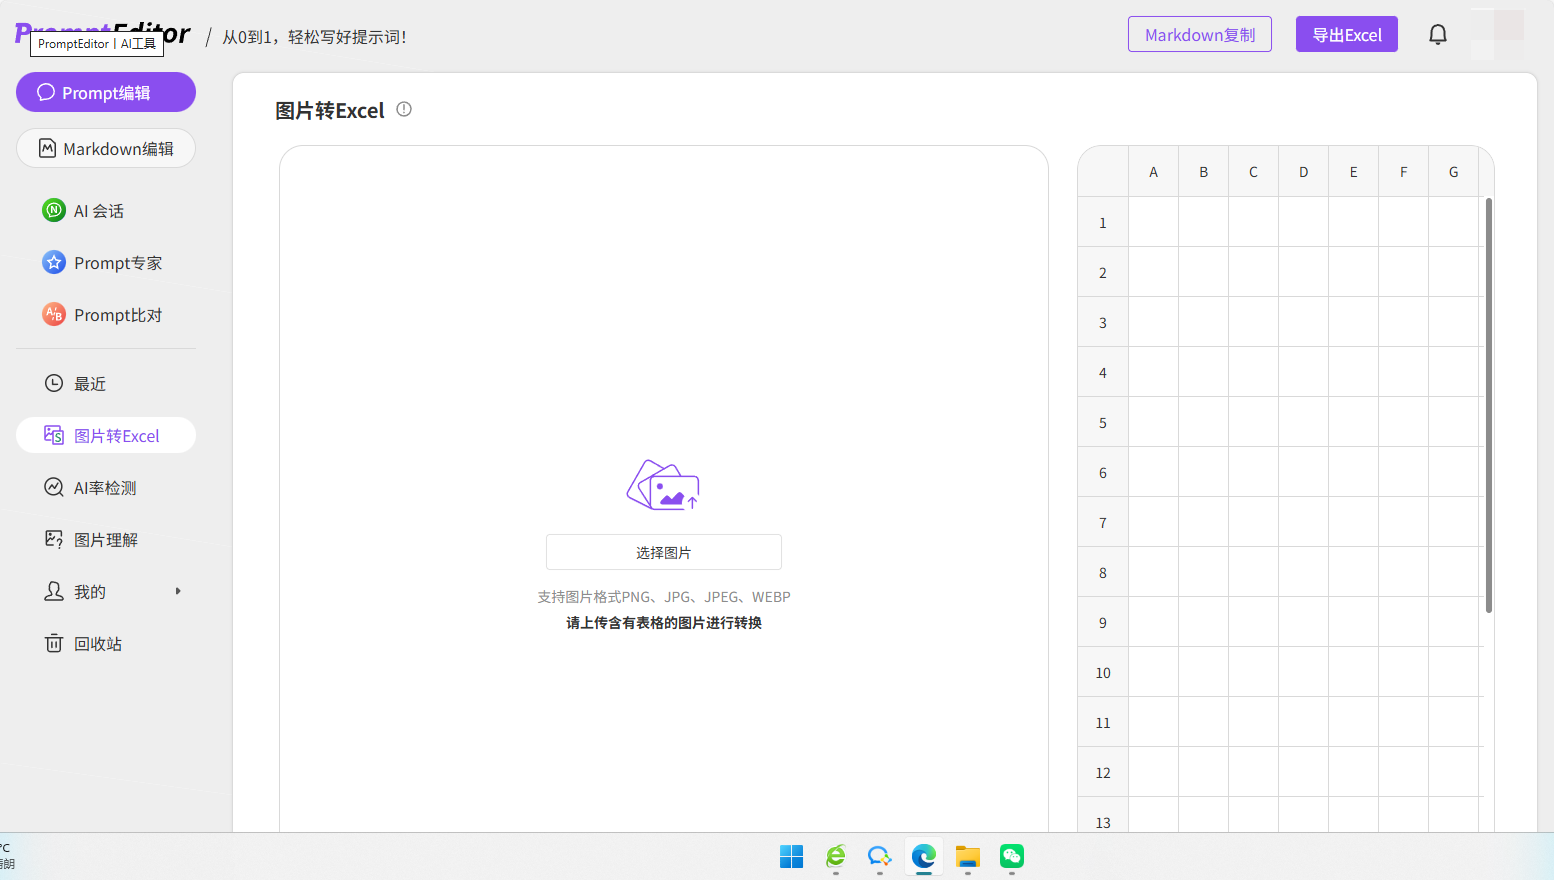Open WeChat from the taskbar
The width and height of the screenshot is (1554, 880).
[x=1011, y=857]
